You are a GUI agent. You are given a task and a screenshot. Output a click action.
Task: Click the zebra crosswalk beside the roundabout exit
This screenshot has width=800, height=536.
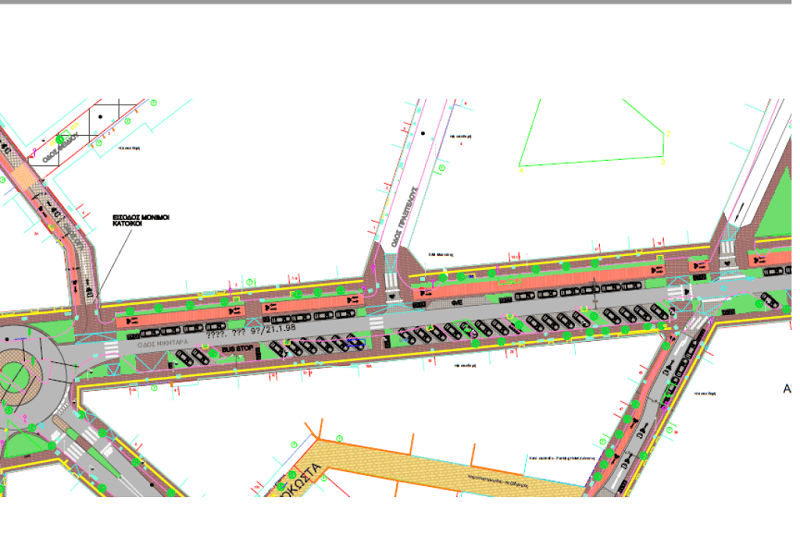pos(111,349)
